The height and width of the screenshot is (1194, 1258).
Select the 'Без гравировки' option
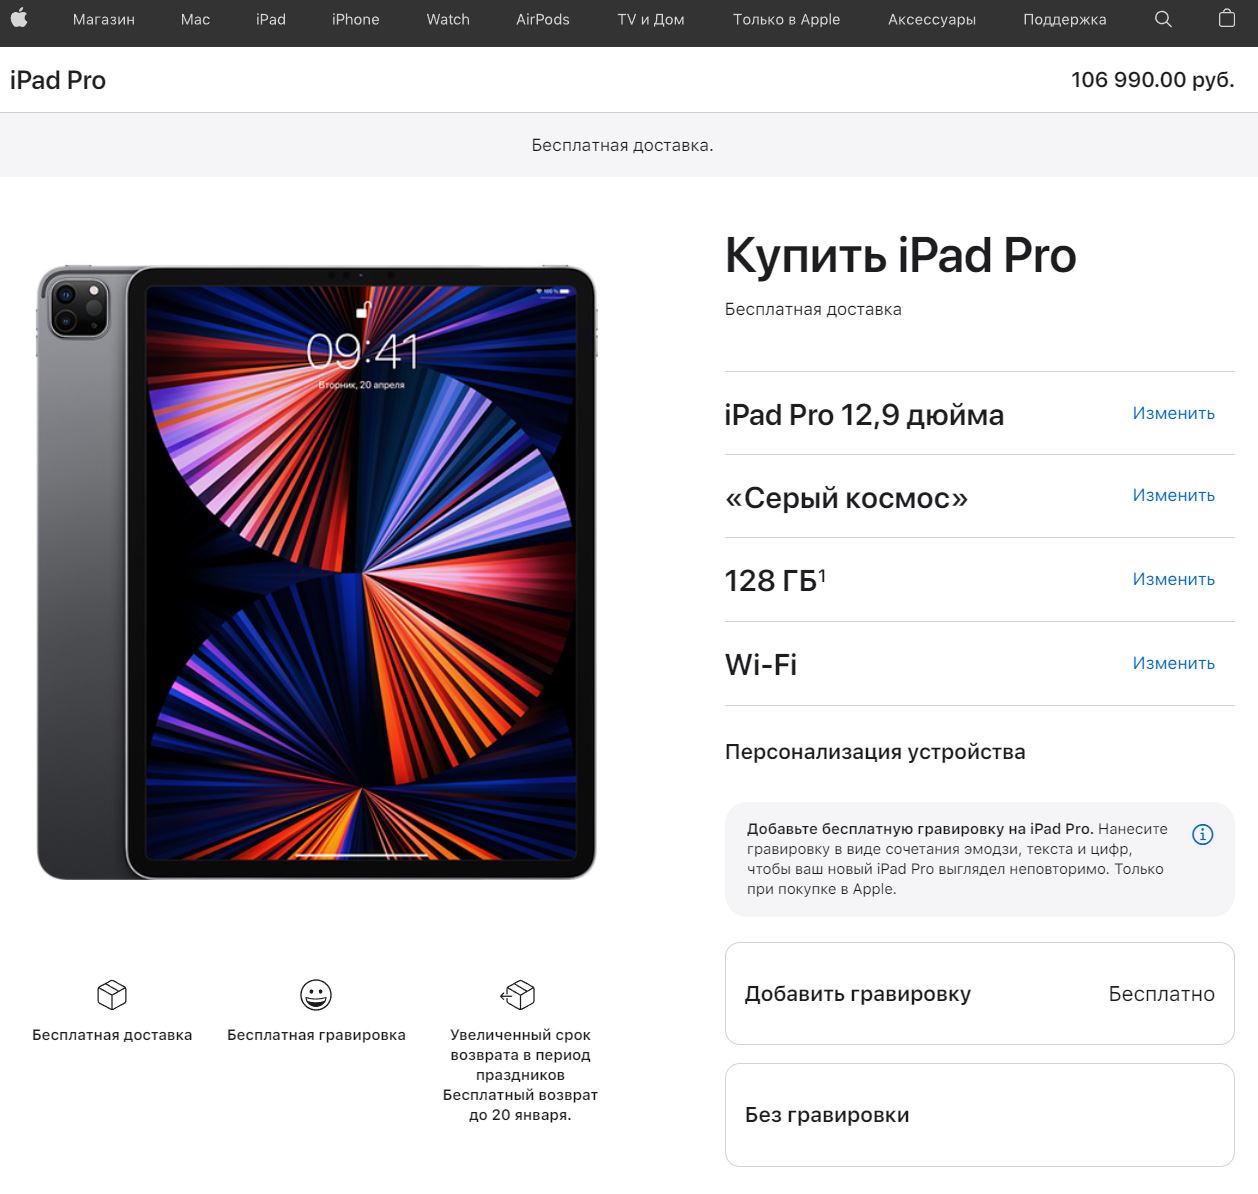point(980,1115)
